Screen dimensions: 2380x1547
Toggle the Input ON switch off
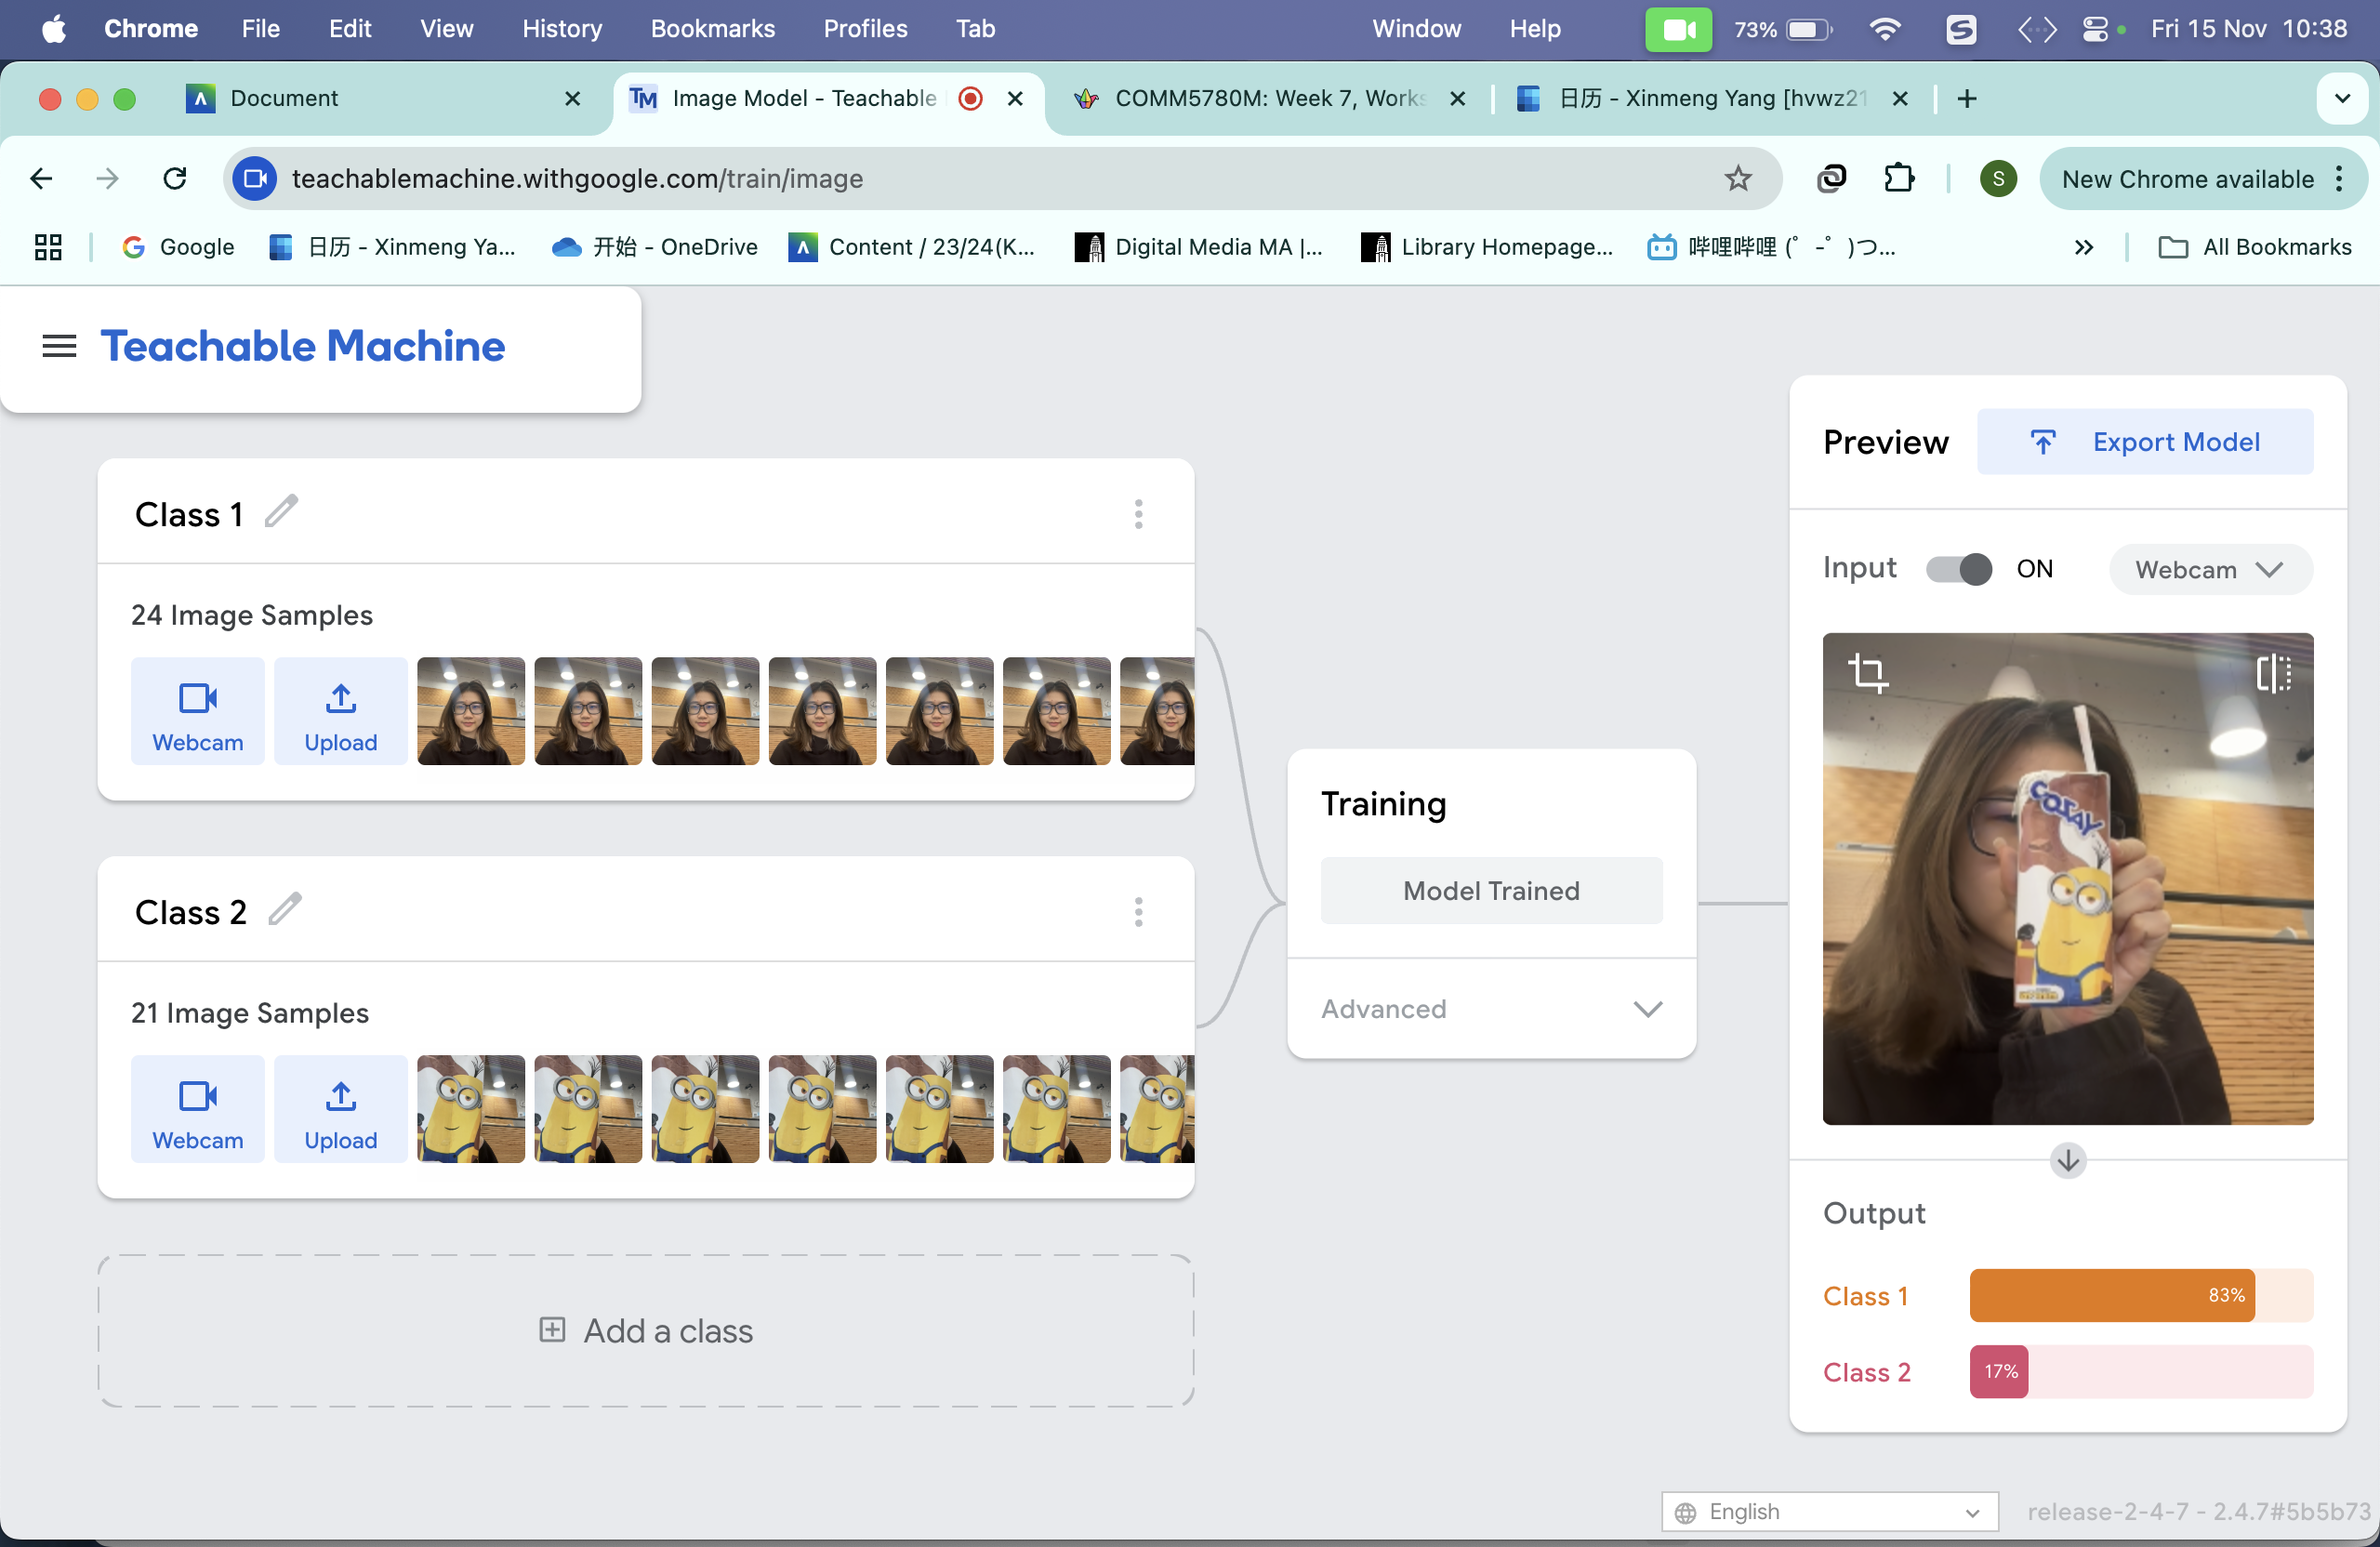[1958, 569]
